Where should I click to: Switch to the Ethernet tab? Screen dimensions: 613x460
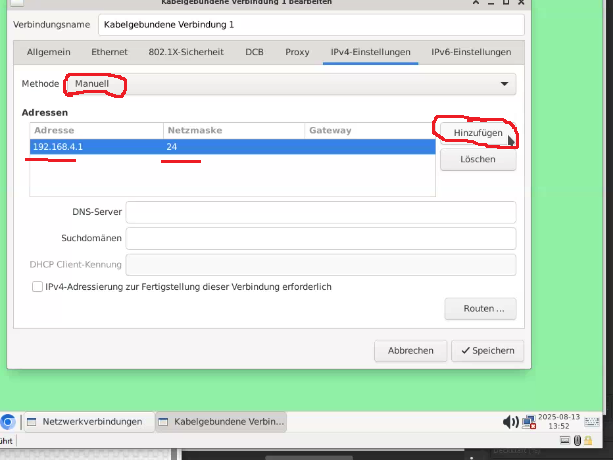(x=109, y=51)
